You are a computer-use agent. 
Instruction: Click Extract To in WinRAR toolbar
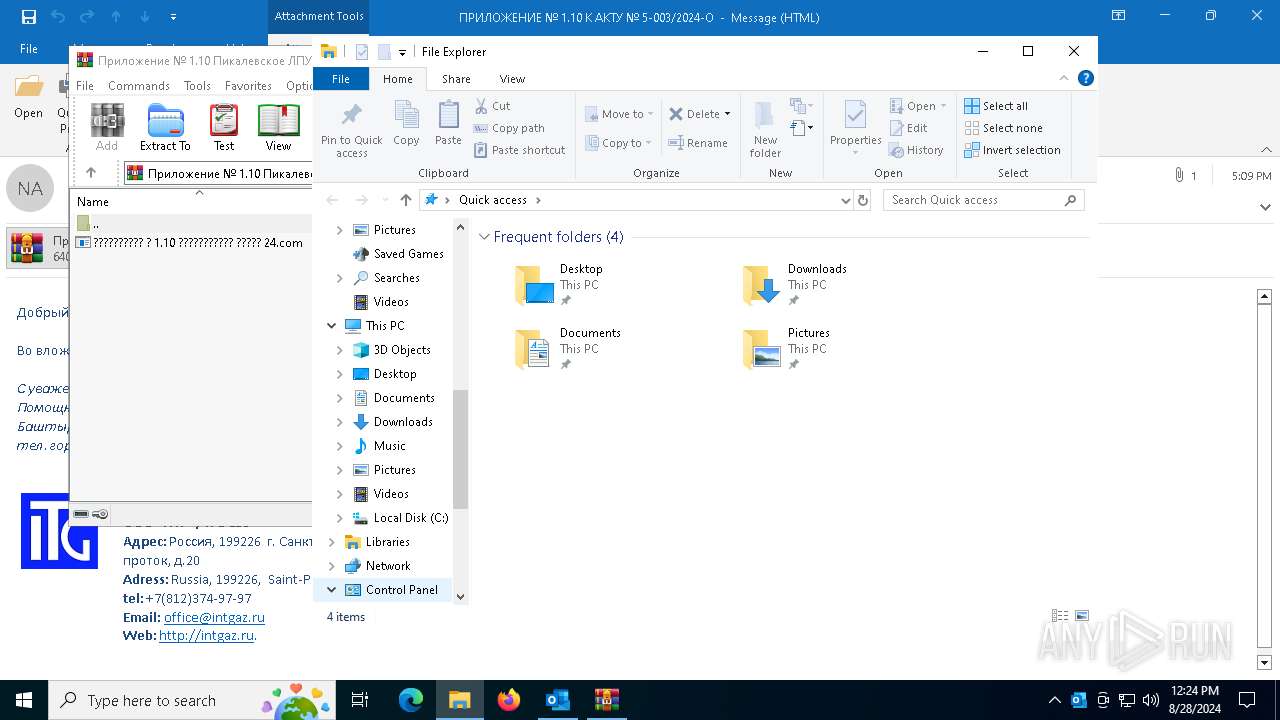point(165,127)
